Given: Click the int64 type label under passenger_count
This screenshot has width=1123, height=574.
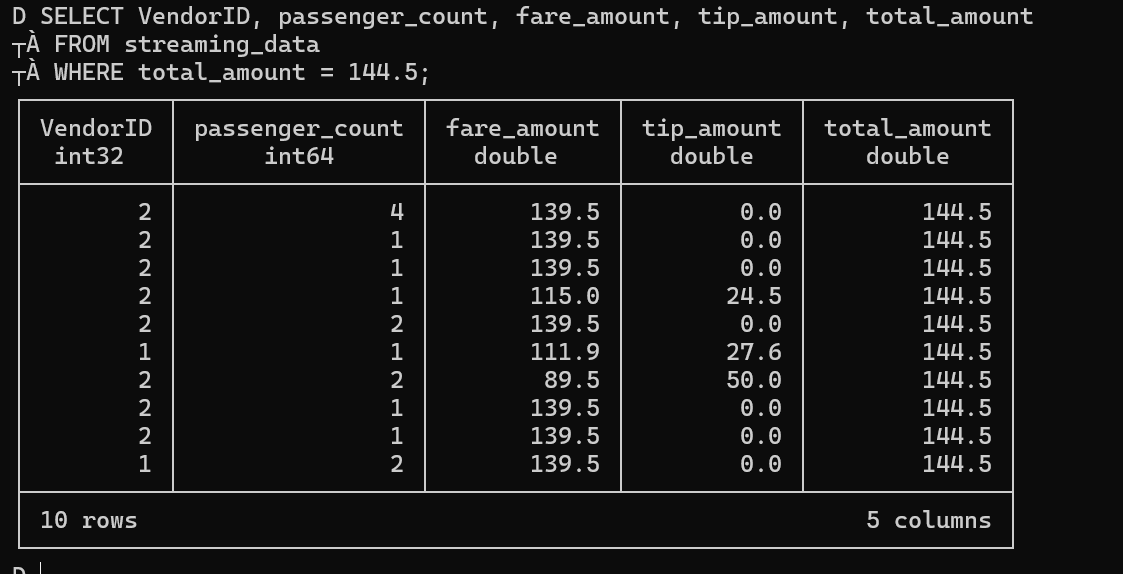Looking at the screenshot, I should coord(299,156).
